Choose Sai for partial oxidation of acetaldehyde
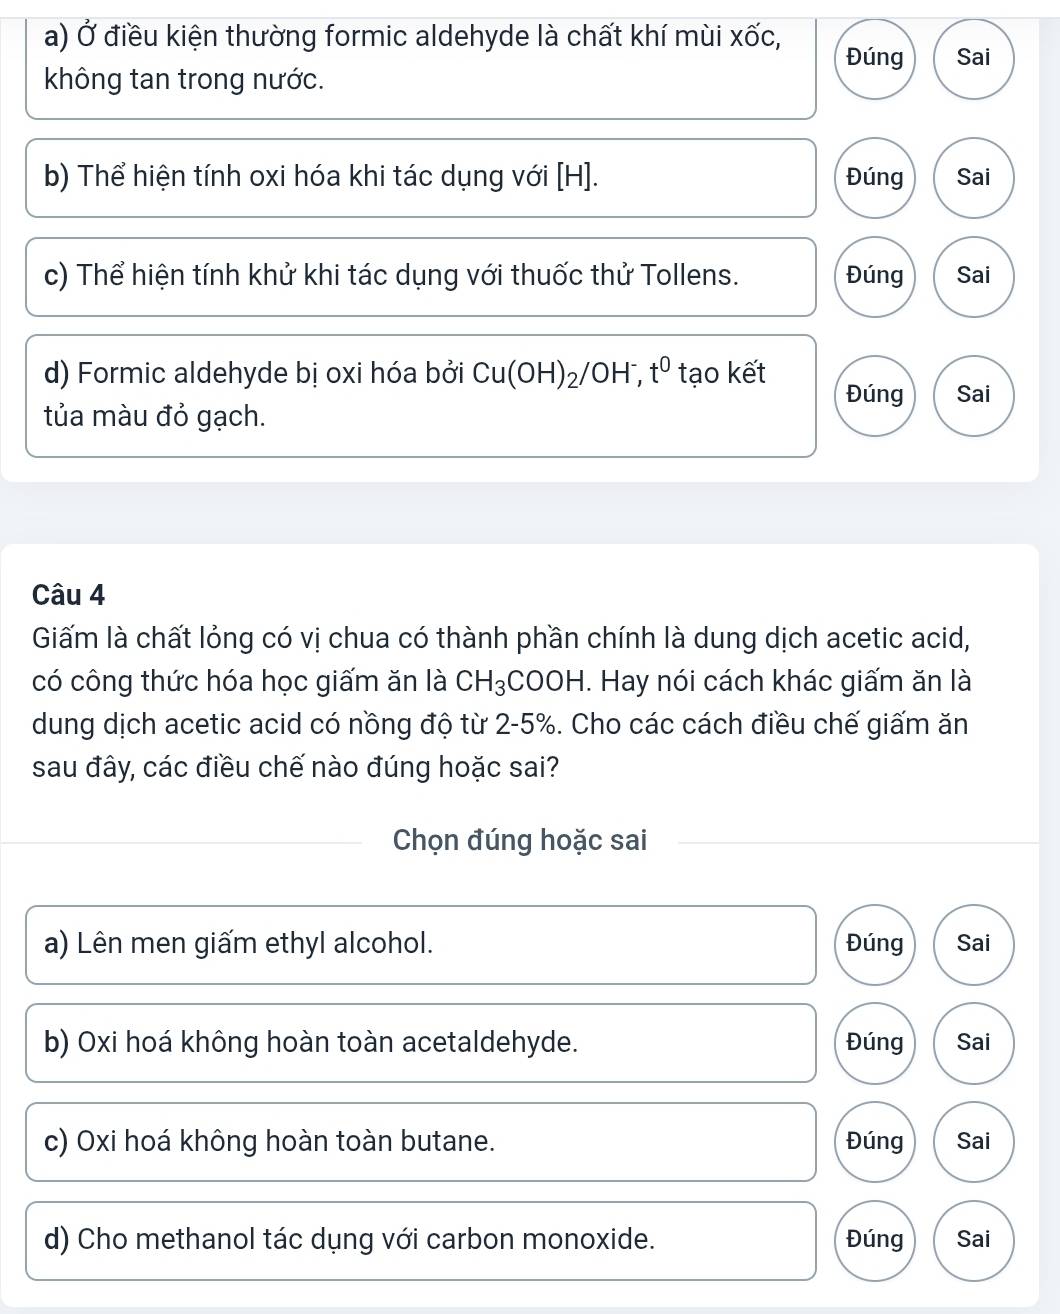The width and height of the screenshot is (1060, 1314). click(973, 1042)
